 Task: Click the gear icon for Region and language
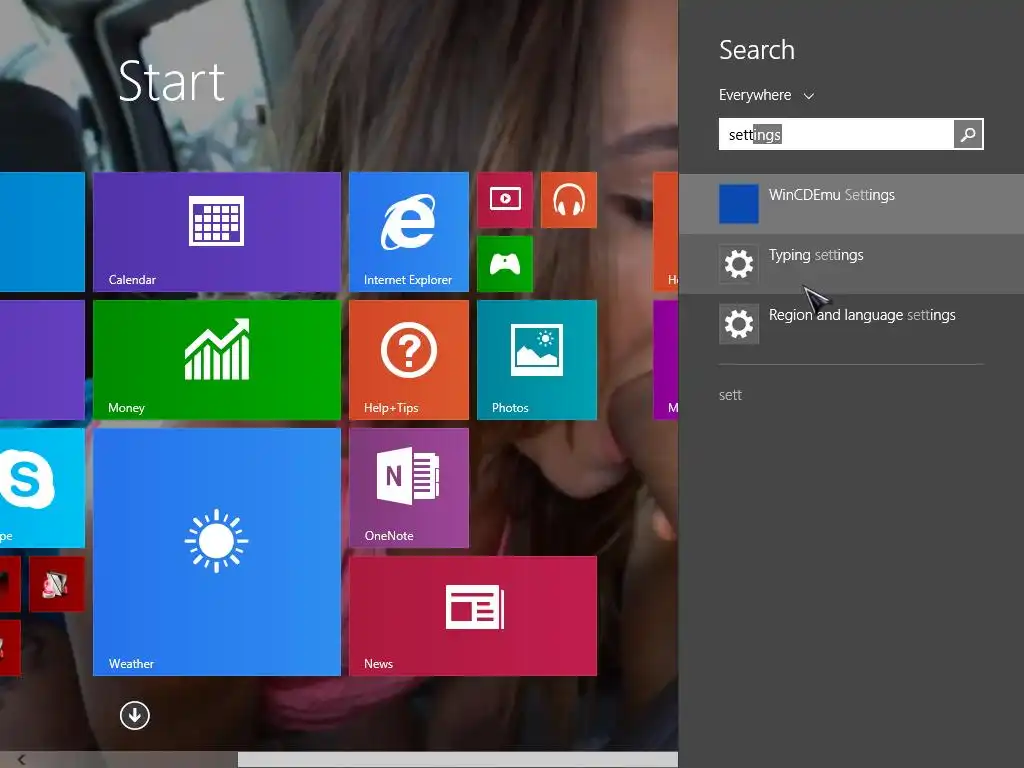[x=739, y=324]
